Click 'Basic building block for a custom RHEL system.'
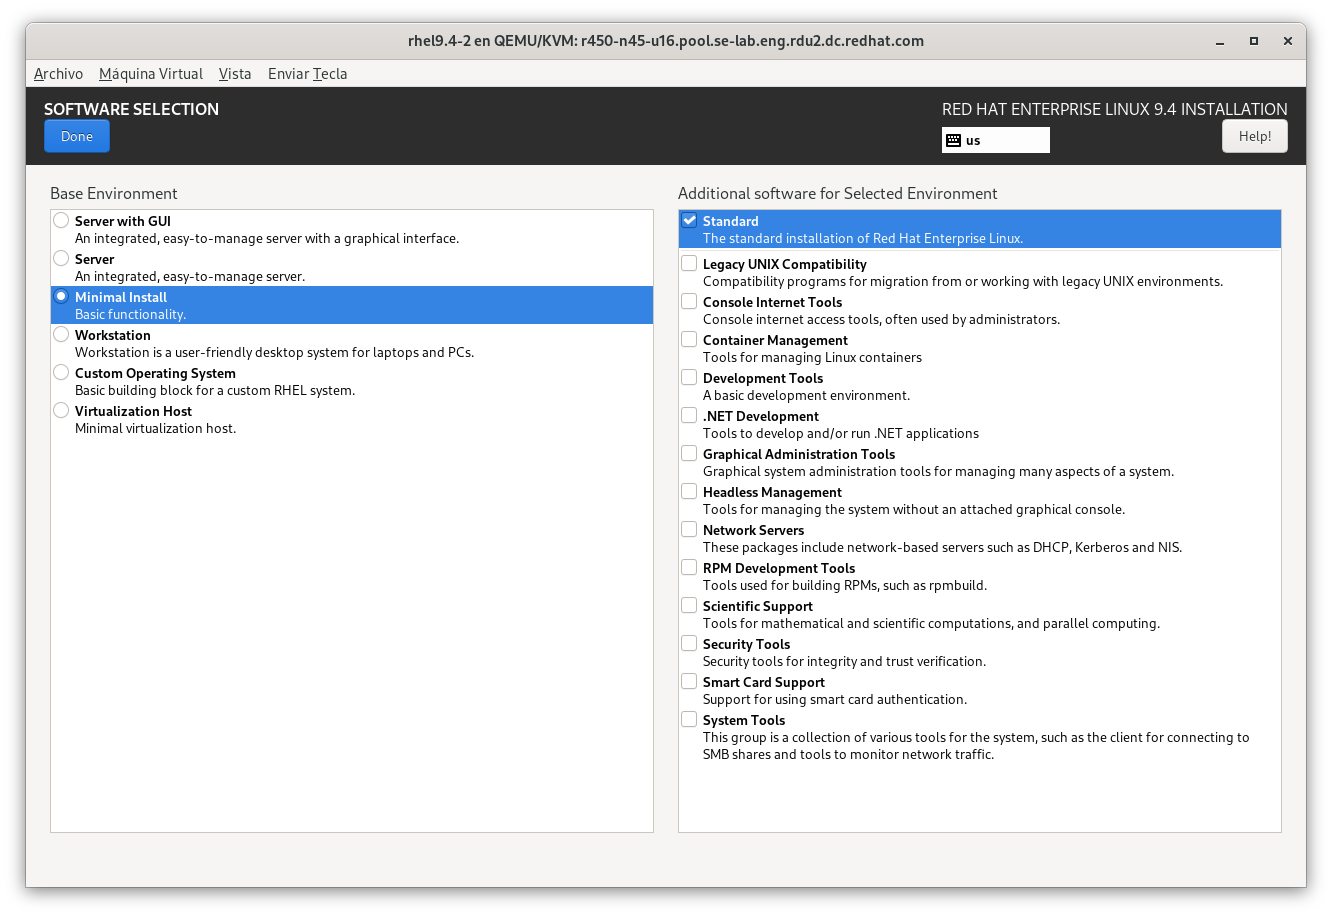This screenshot has height=916, width=1332. pyautogui.click(x=215, y=390)
